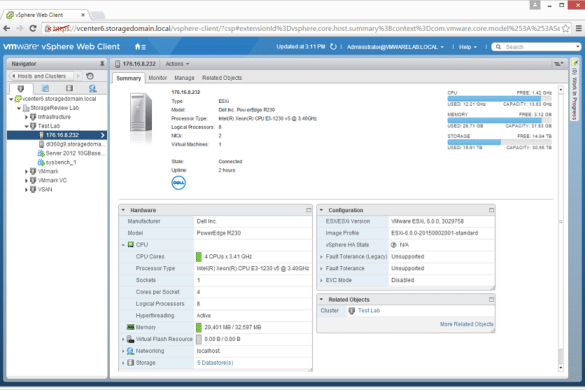
Task: Go back to Hosts and Clusters
Action: [42, 76]
